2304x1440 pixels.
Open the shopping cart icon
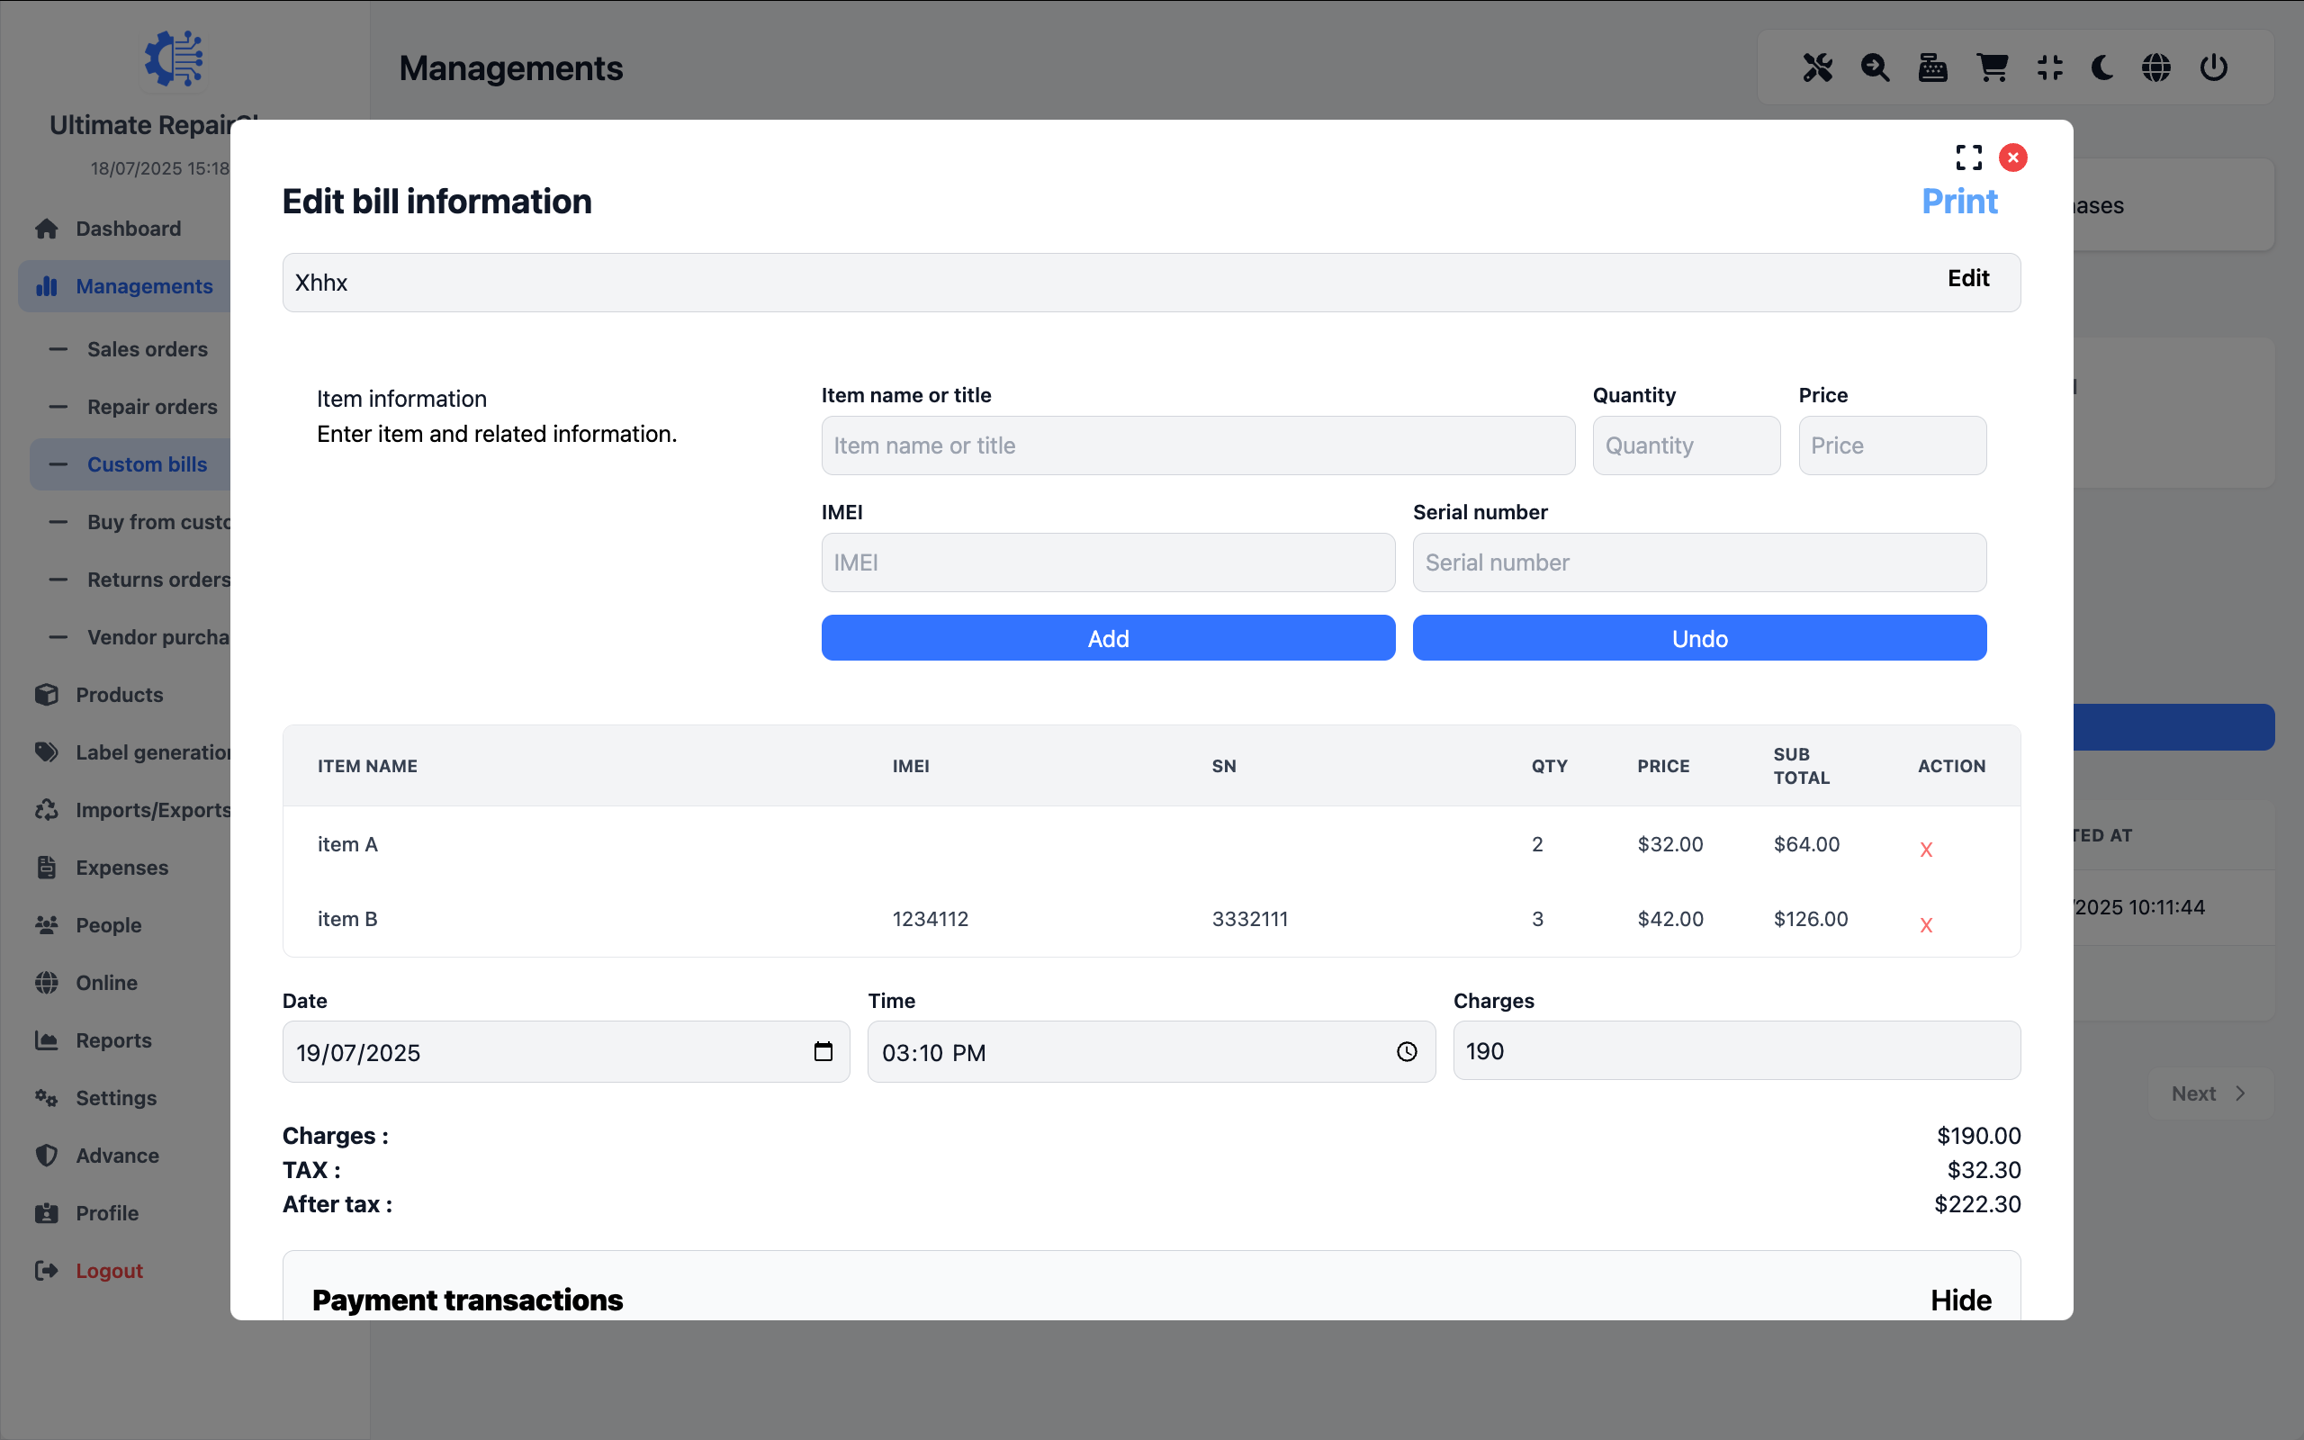click(1991, 67)
